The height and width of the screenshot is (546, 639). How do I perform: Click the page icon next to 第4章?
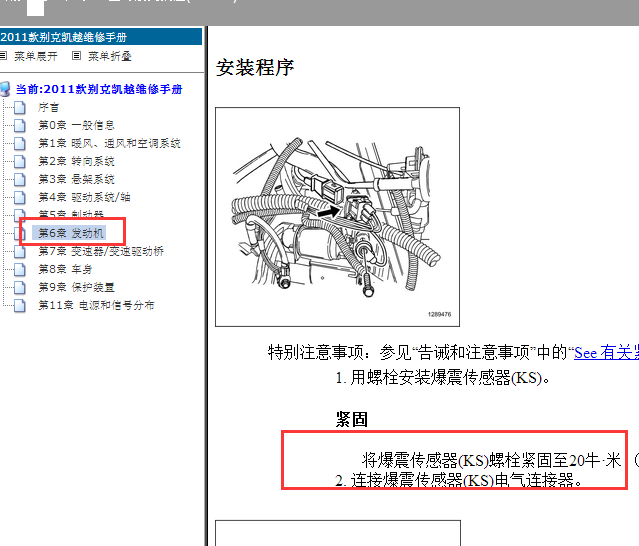coord(20,198)
